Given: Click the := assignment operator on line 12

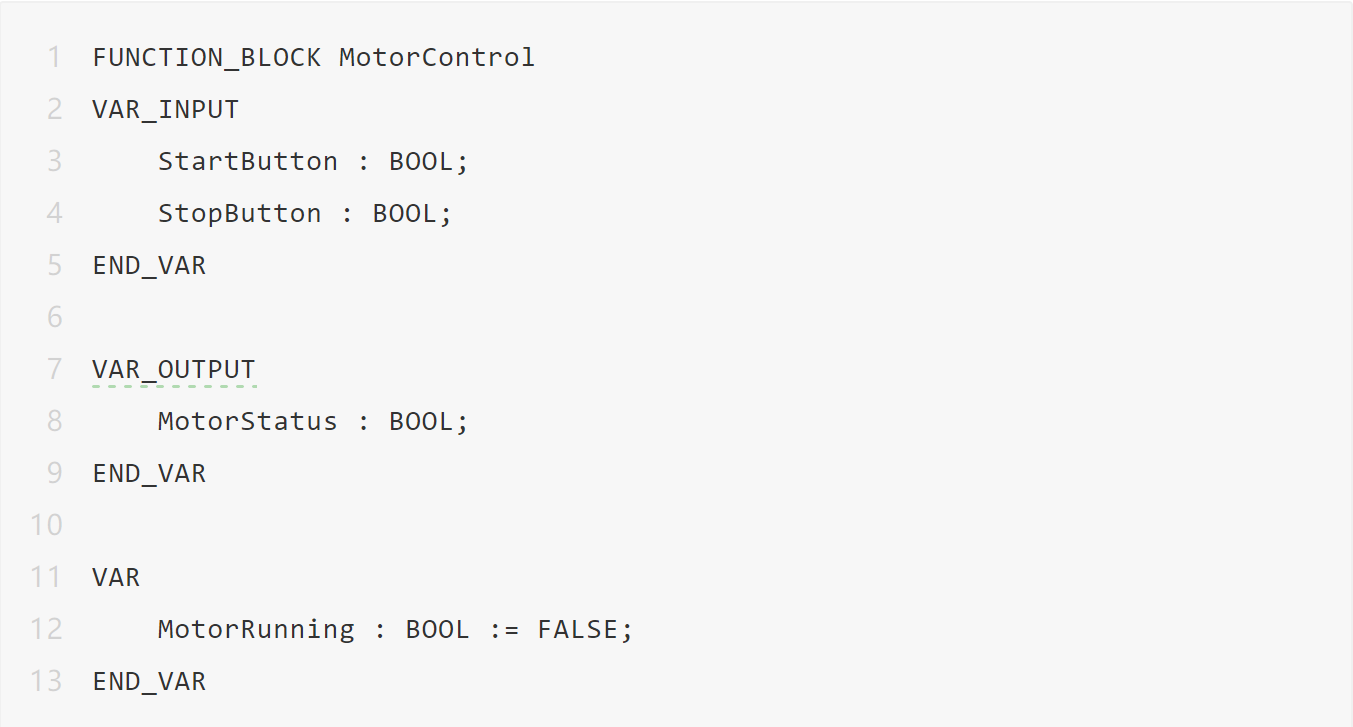Looking at the screenshot, I should point(503,629).
